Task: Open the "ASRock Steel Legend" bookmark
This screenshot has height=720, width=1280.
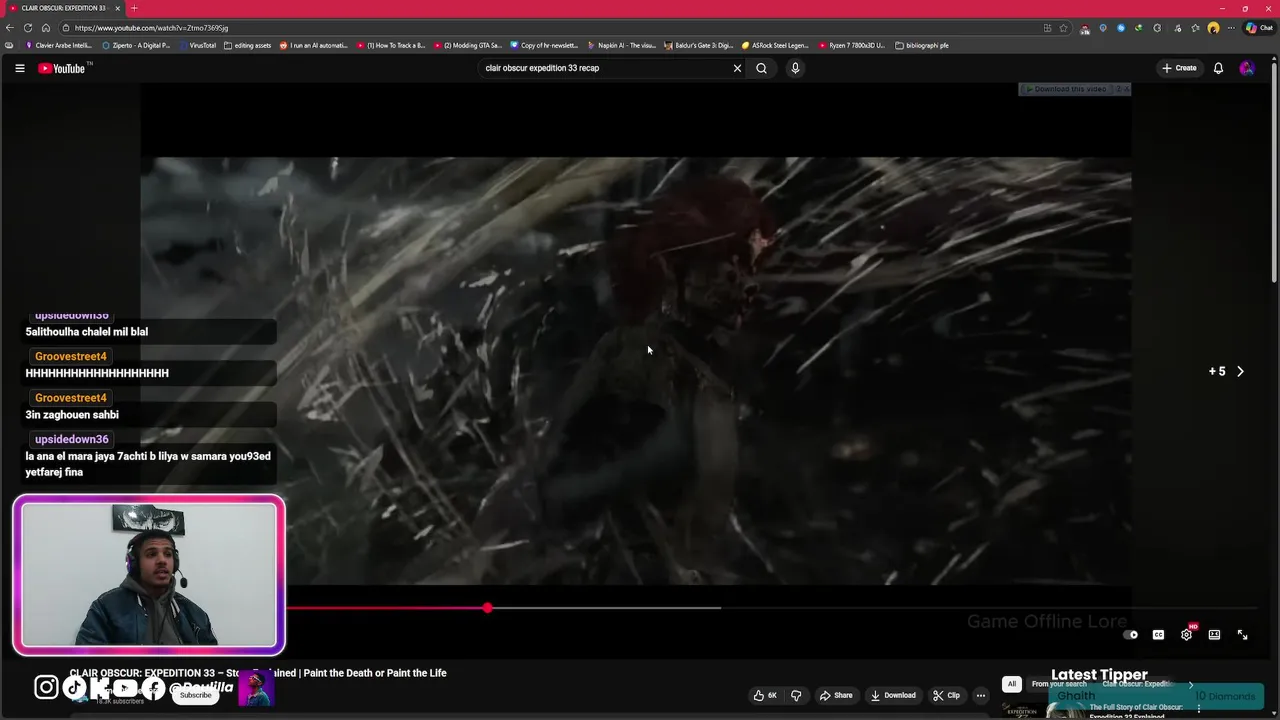Action: pos(775,45)
